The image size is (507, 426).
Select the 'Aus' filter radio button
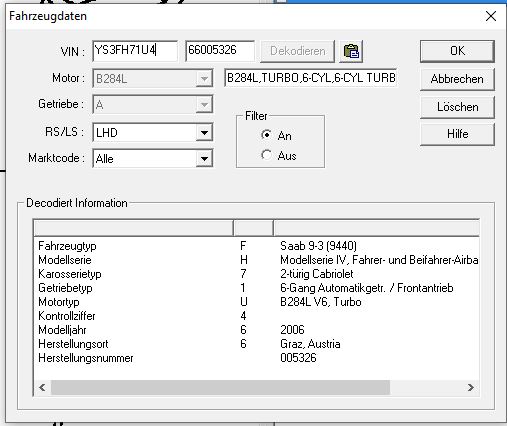(x=266, y=155)
